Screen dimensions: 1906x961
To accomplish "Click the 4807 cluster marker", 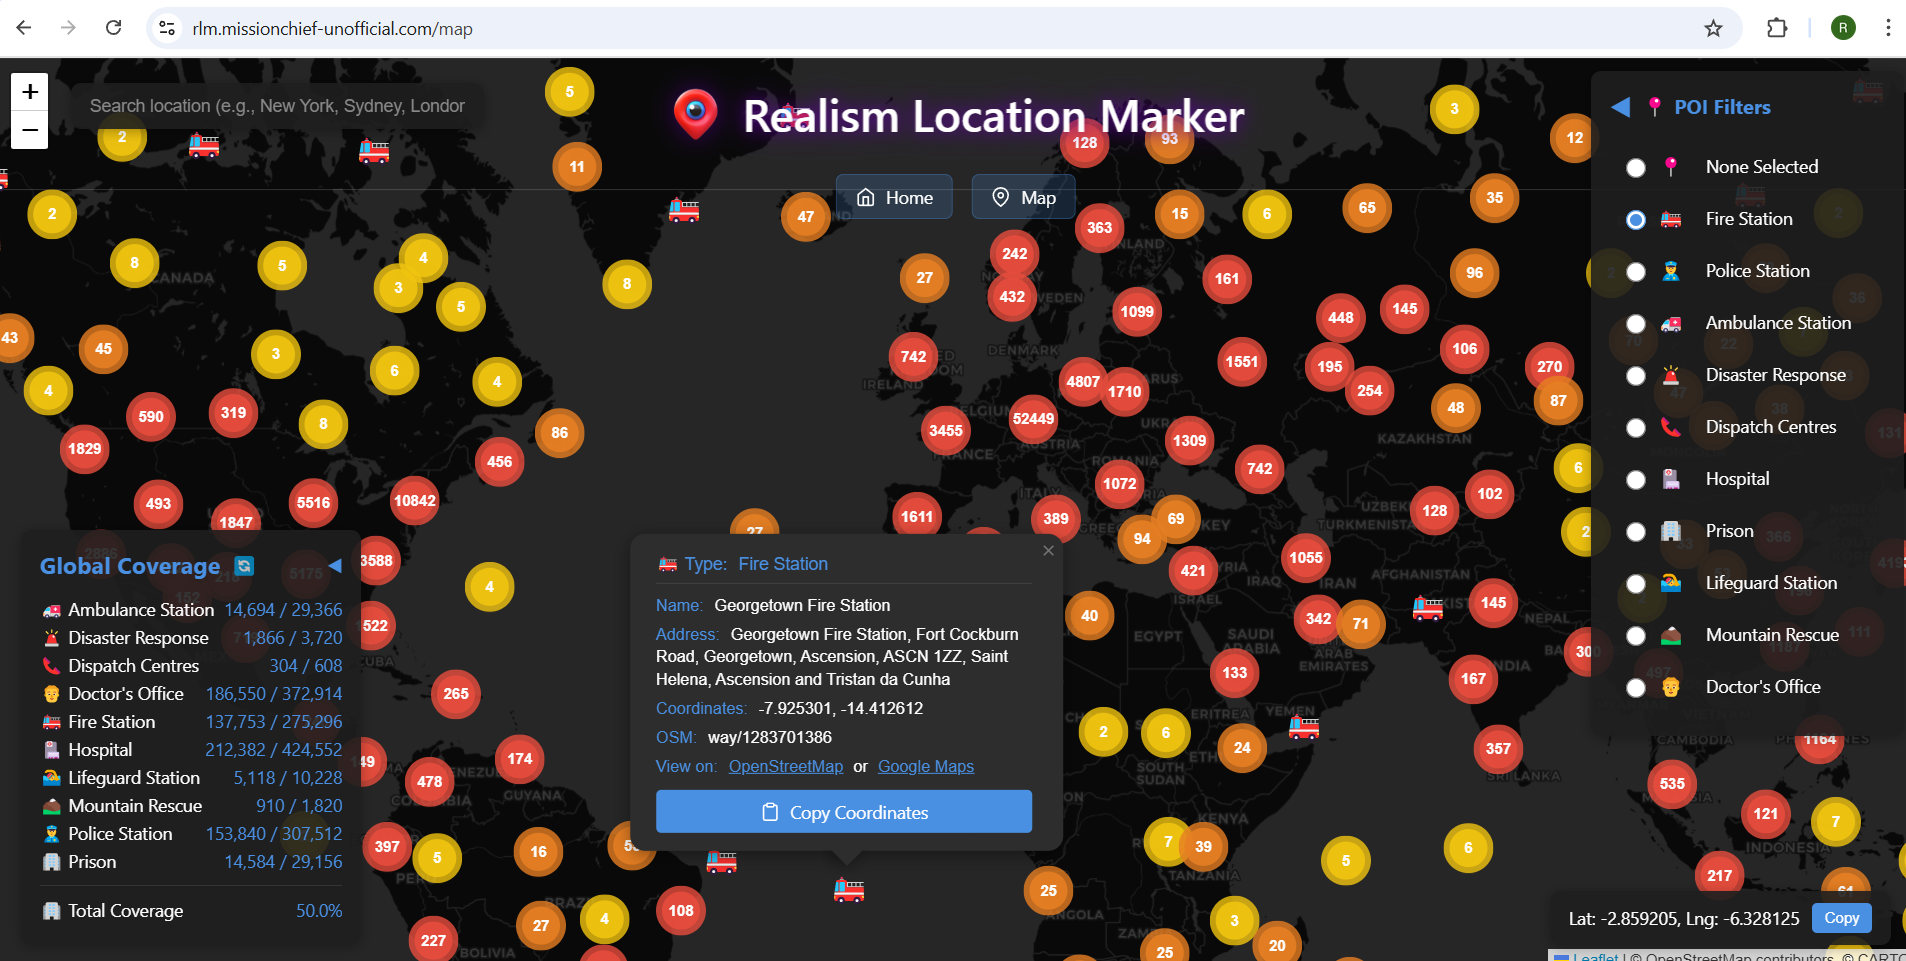I will [x=1083, y=381].
